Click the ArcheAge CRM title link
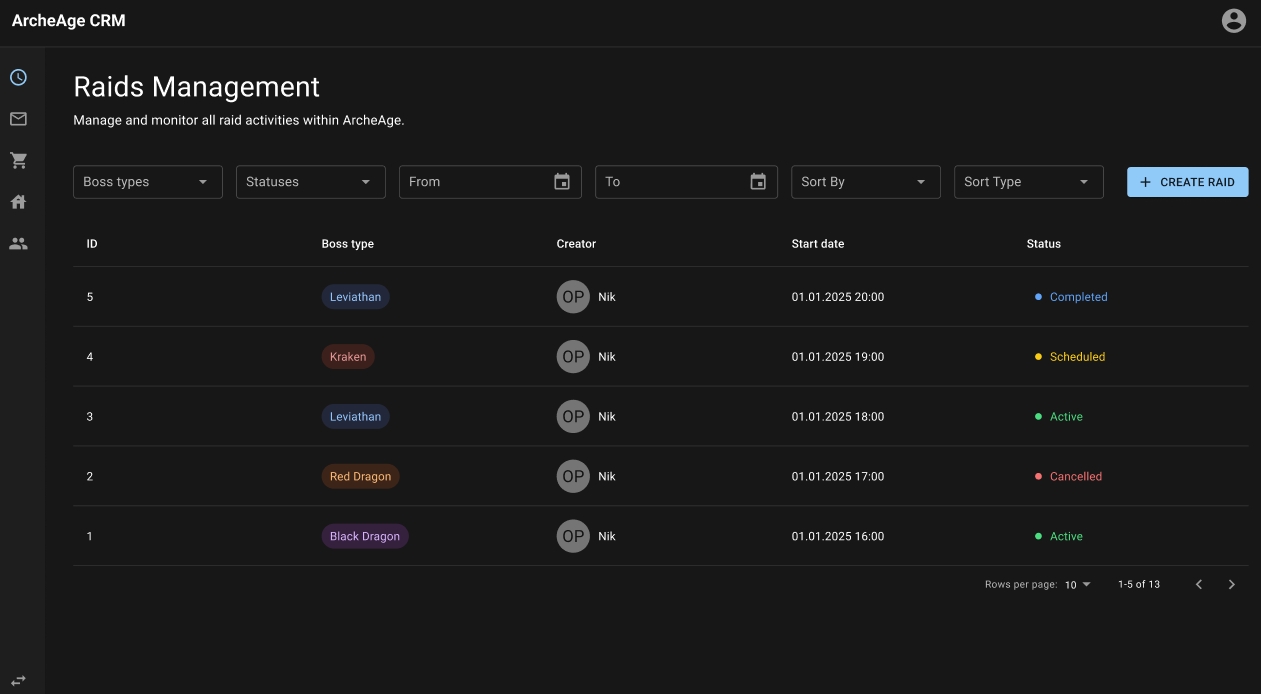Screen dimensions: 1261x694 (69, 21)
